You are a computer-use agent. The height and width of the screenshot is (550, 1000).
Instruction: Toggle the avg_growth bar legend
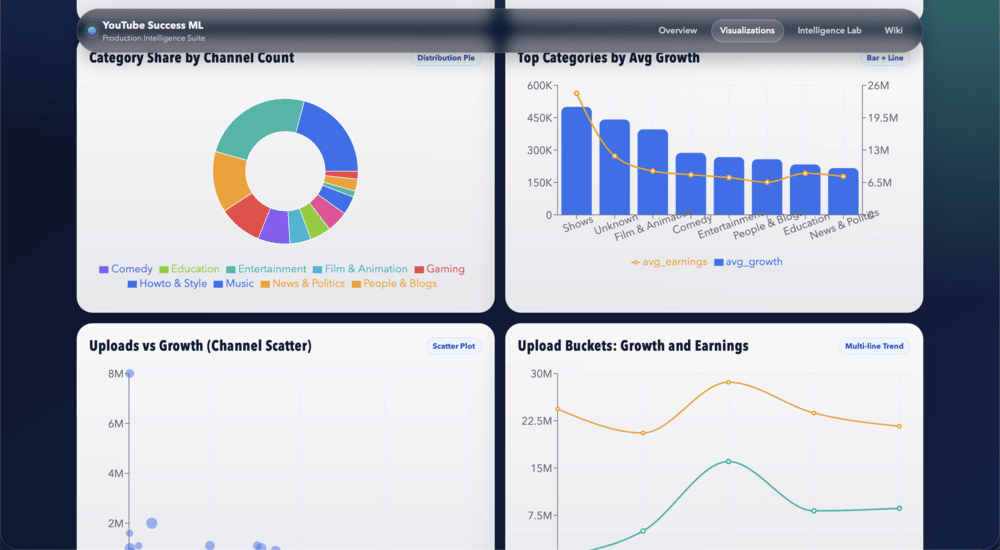pos(747,262)
